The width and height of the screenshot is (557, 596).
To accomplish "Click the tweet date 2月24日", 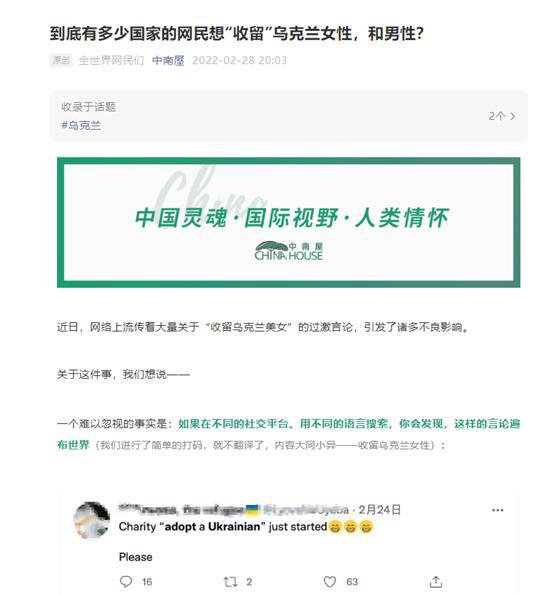I will 379,510.
